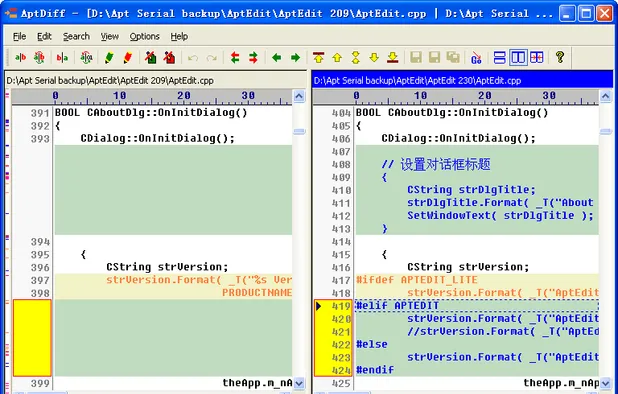Viewport: 618px width, 394px height.
Task: Click right pane scrollbar up arrow
Action: point(605,96)
